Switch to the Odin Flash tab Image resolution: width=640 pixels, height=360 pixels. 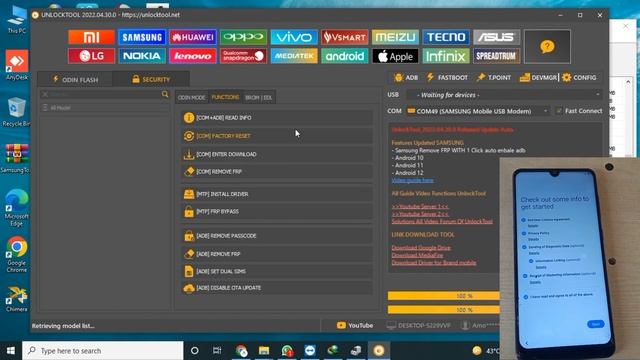75,80
